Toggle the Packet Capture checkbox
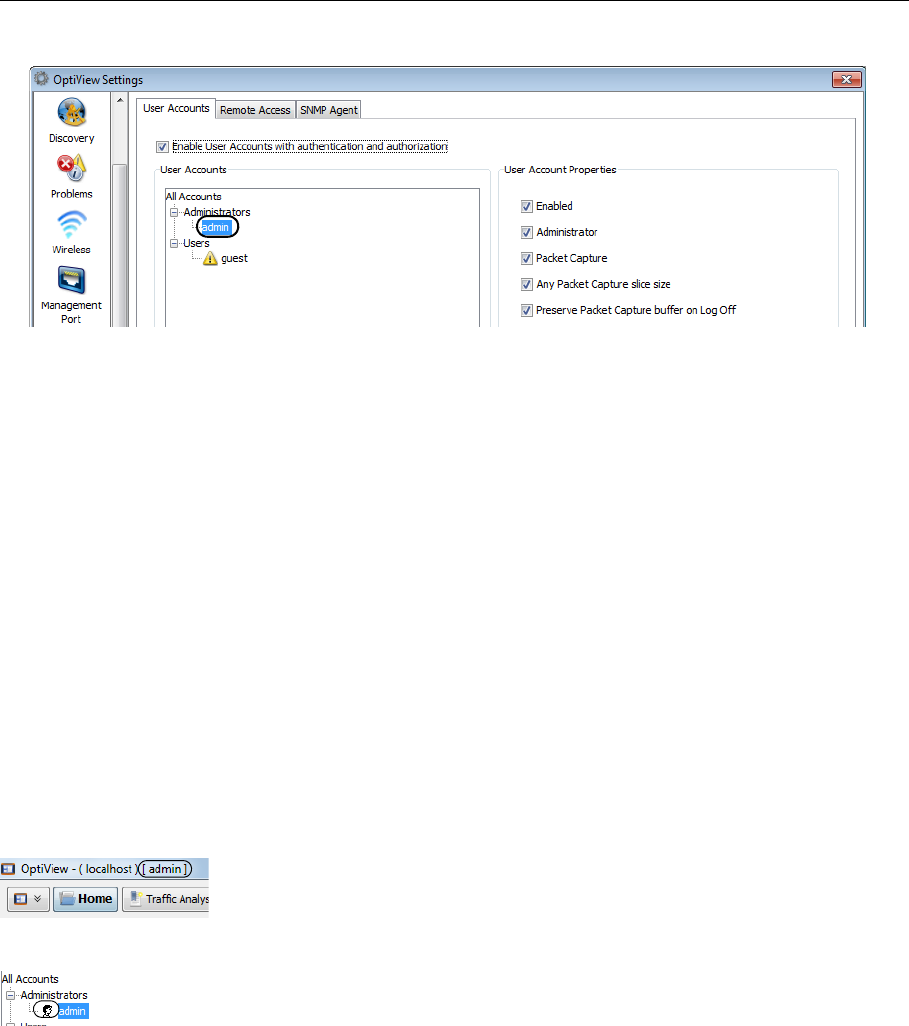The width and height of the screenshot is (909, 1026). point(527,258)
